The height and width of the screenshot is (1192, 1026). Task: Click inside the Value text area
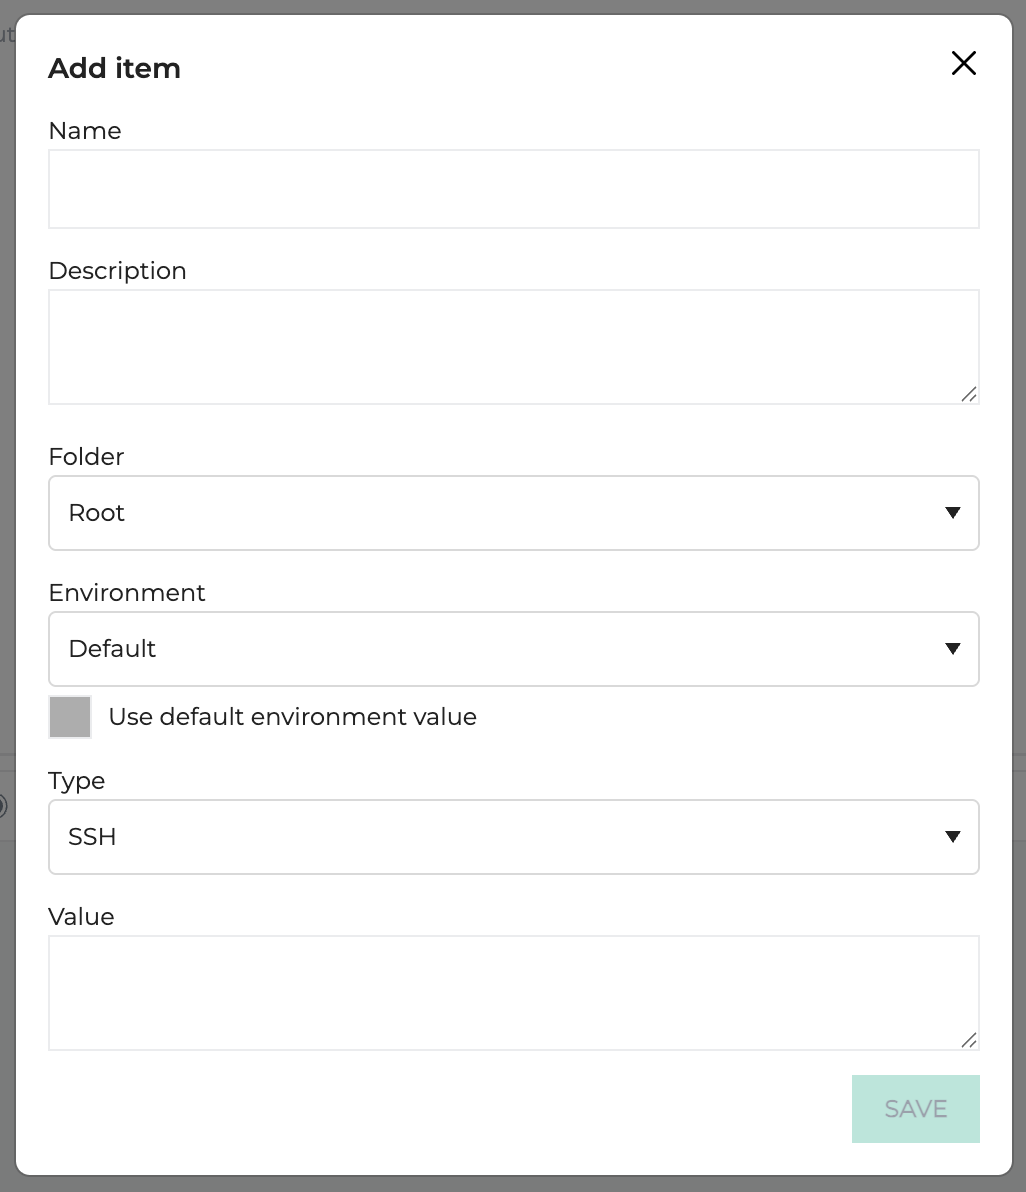coord(514,994)
